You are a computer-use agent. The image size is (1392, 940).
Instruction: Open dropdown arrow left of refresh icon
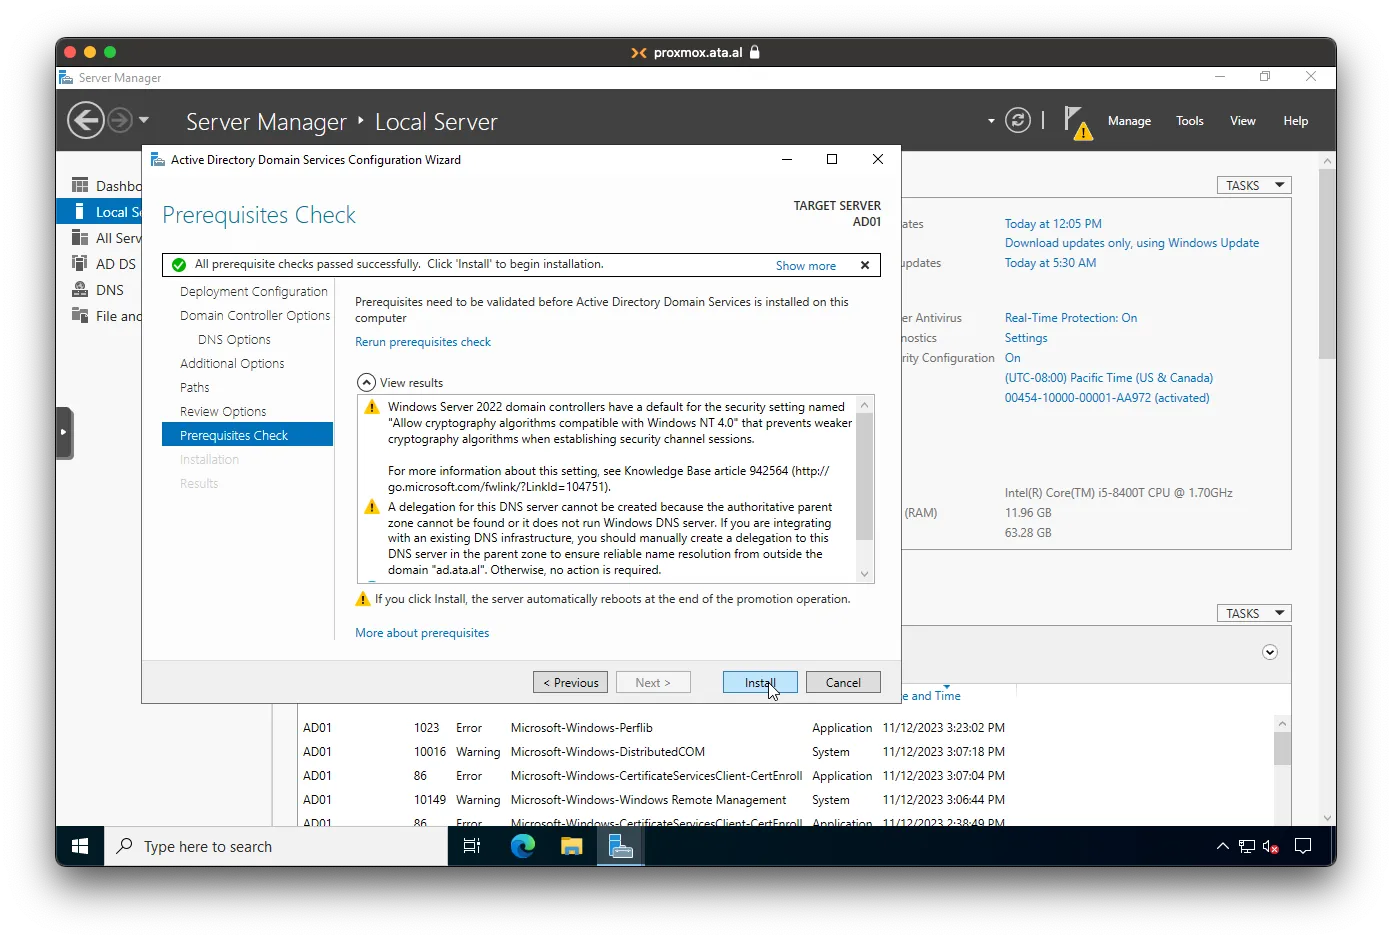[991, 121]
